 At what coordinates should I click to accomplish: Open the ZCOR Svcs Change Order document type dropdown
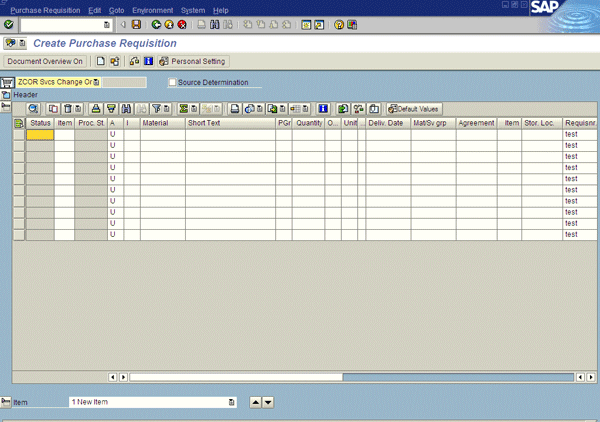coord(97,82)
